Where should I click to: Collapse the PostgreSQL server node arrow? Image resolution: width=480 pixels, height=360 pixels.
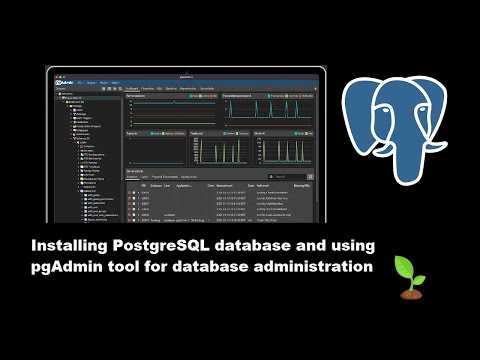(60, 98)
